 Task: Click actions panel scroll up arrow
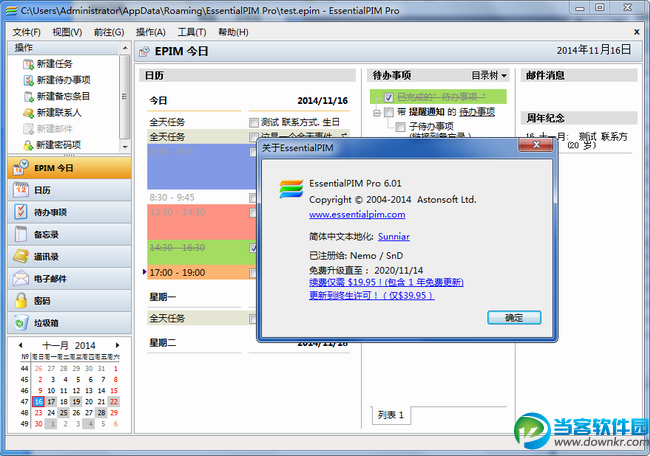(125, 48)
